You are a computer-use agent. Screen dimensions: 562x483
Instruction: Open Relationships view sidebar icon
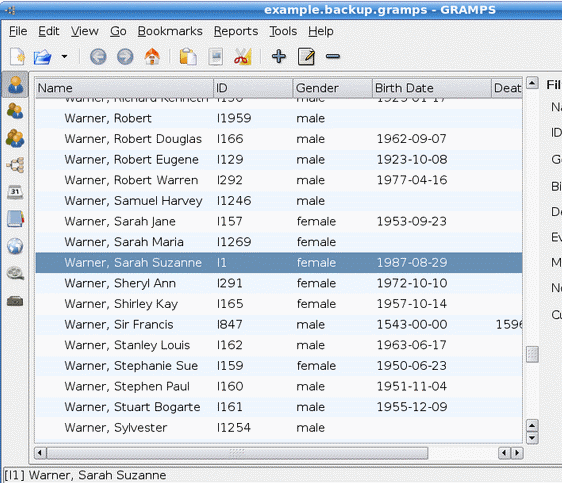[15, 111]
